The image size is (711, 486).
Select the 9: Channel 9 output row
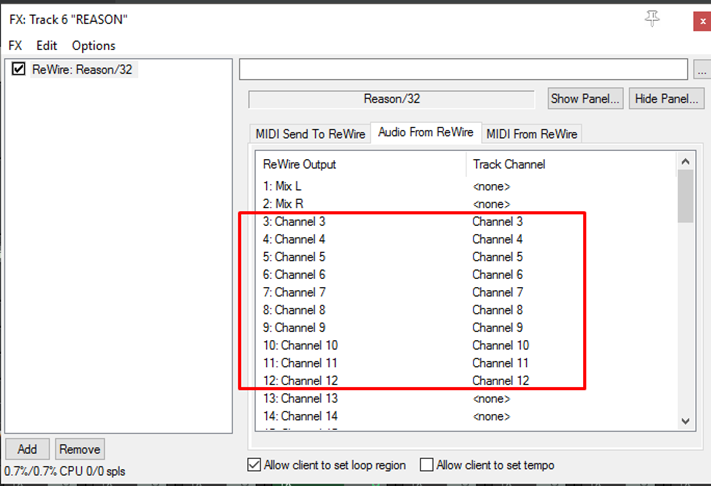294,328
